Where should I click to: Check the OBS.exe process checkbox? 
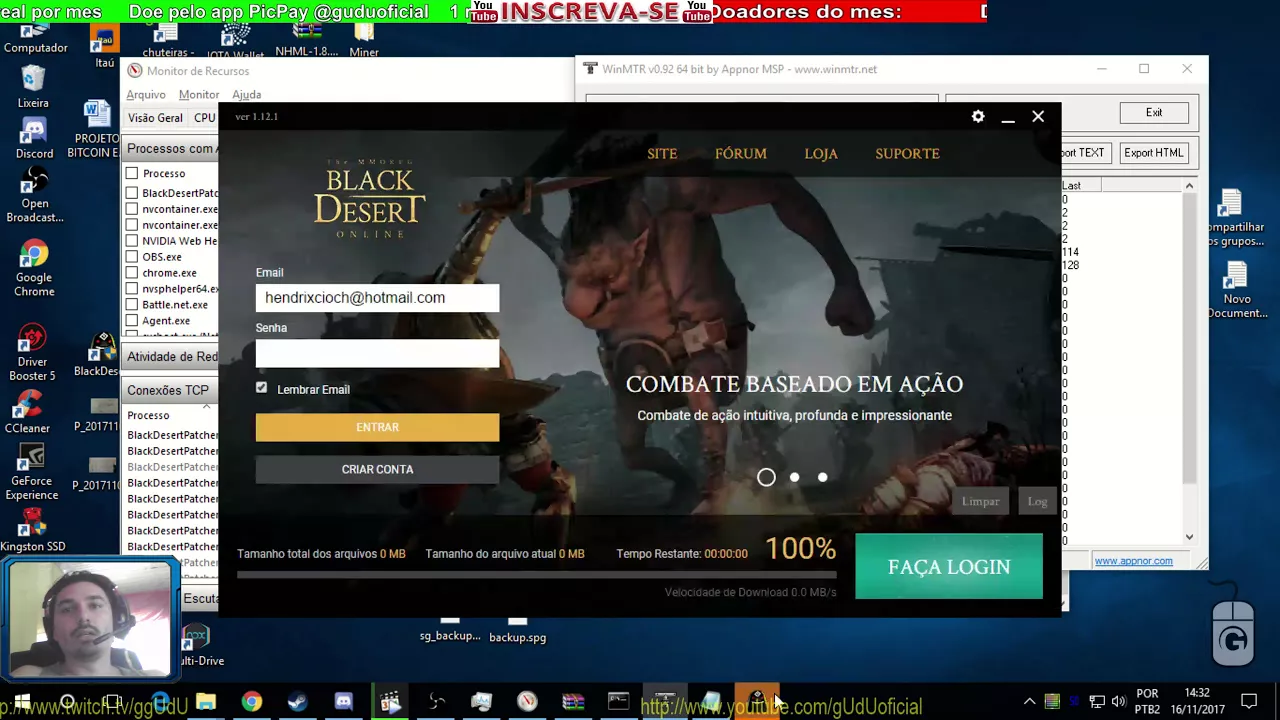(132, 257)
